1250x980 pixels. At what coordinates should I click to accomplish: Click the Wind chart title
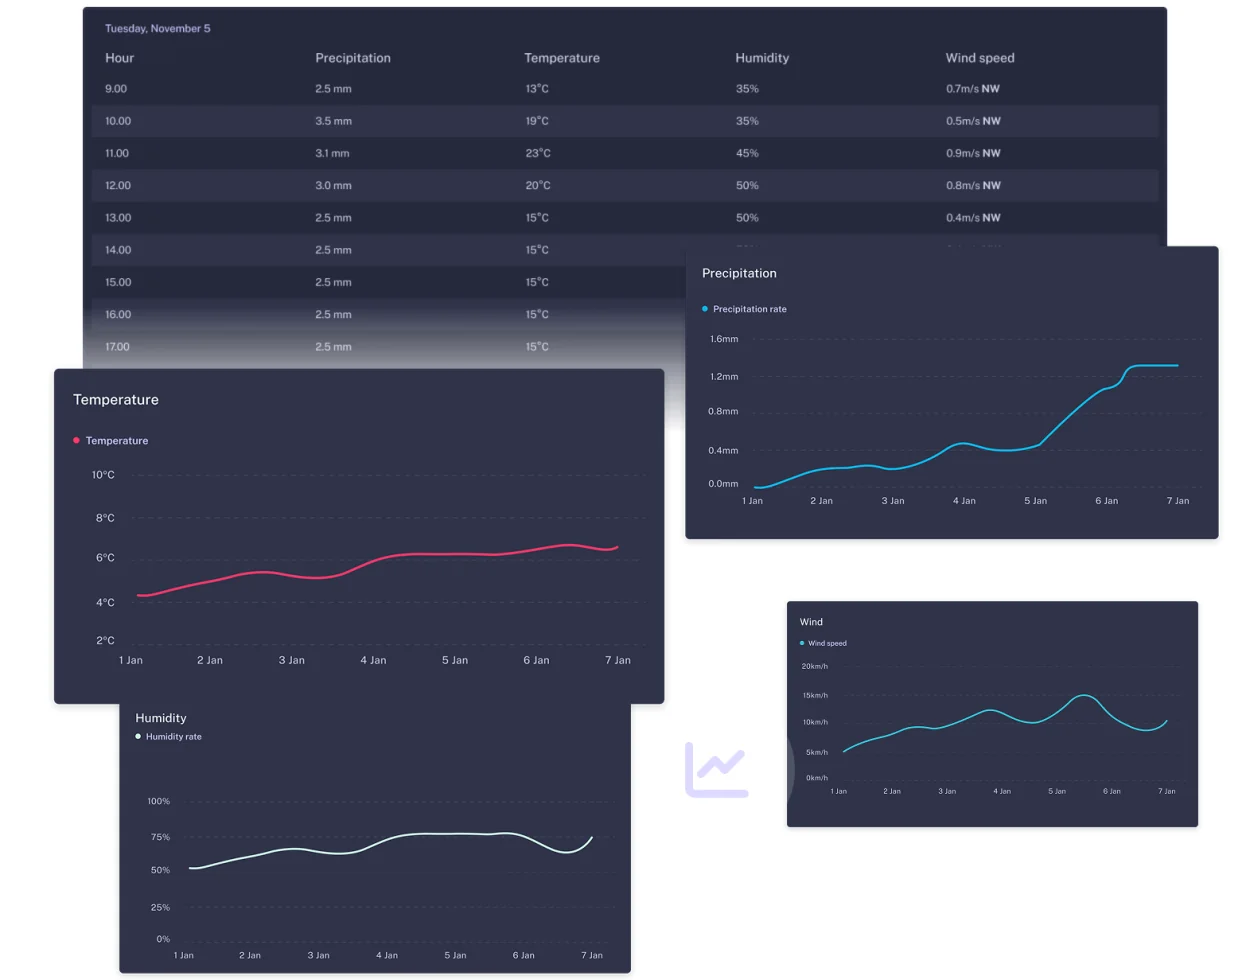click(811, 622)
